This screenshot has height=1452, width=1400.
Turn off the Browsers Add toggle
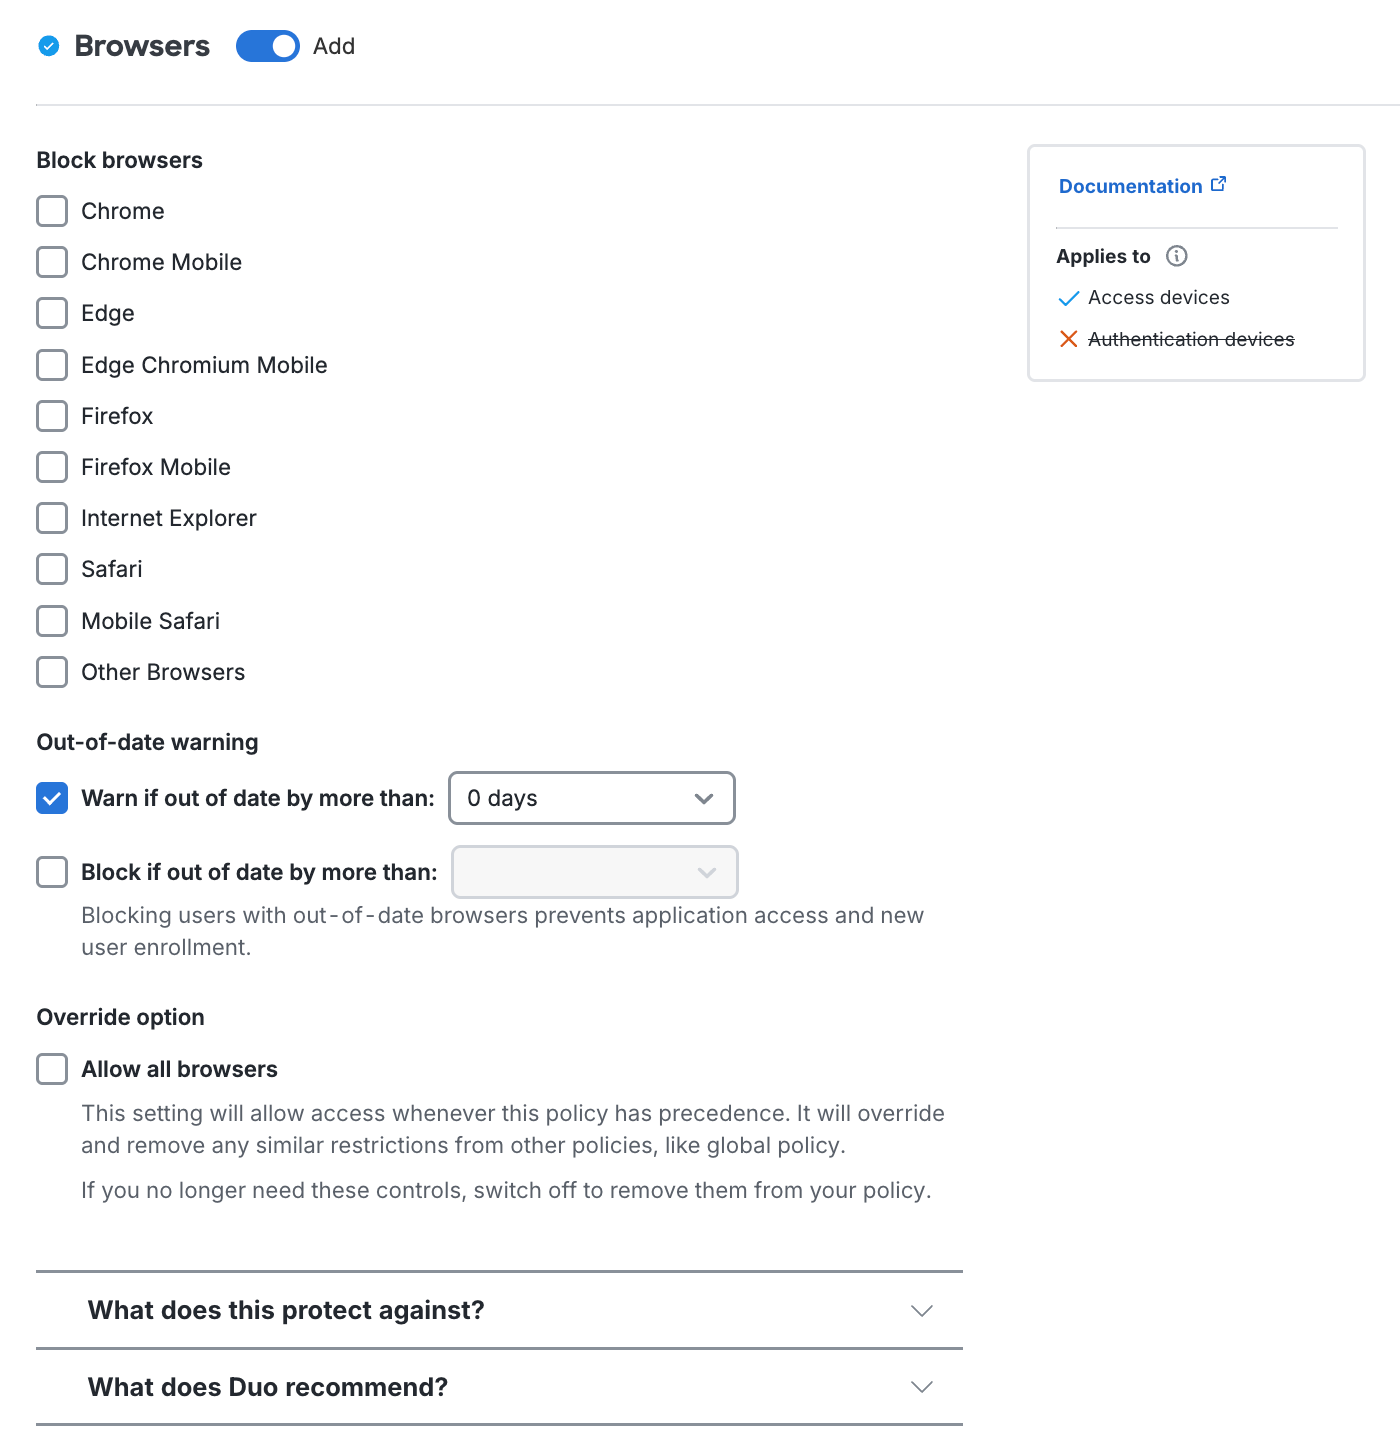click(268, 46)
